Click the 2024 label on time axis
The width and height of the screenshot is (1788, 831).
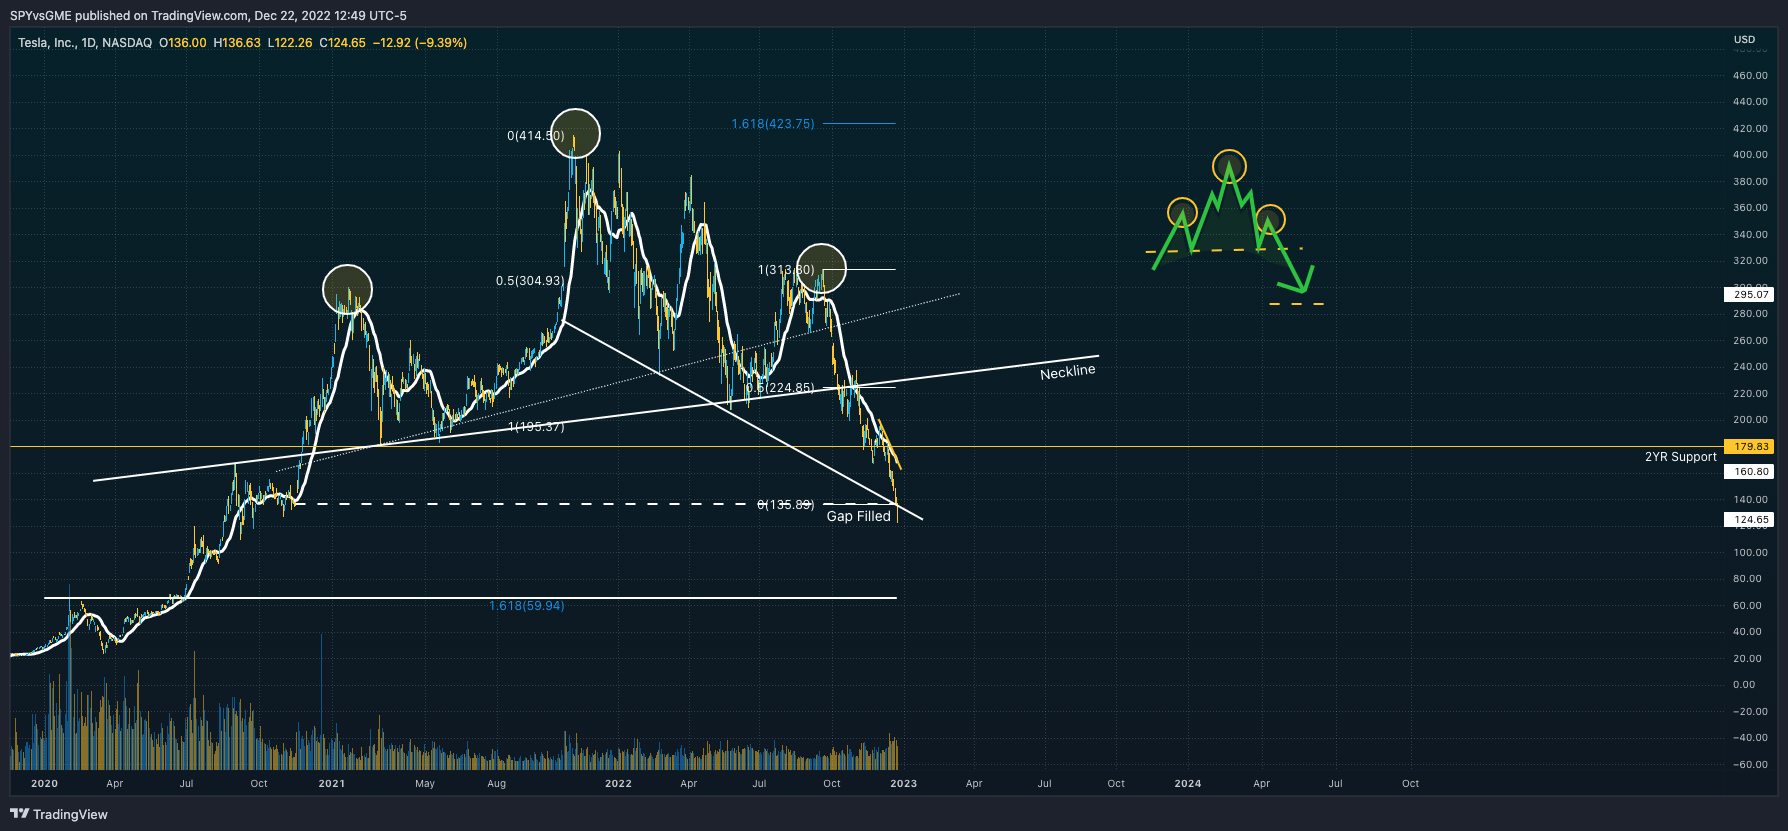1188,784
